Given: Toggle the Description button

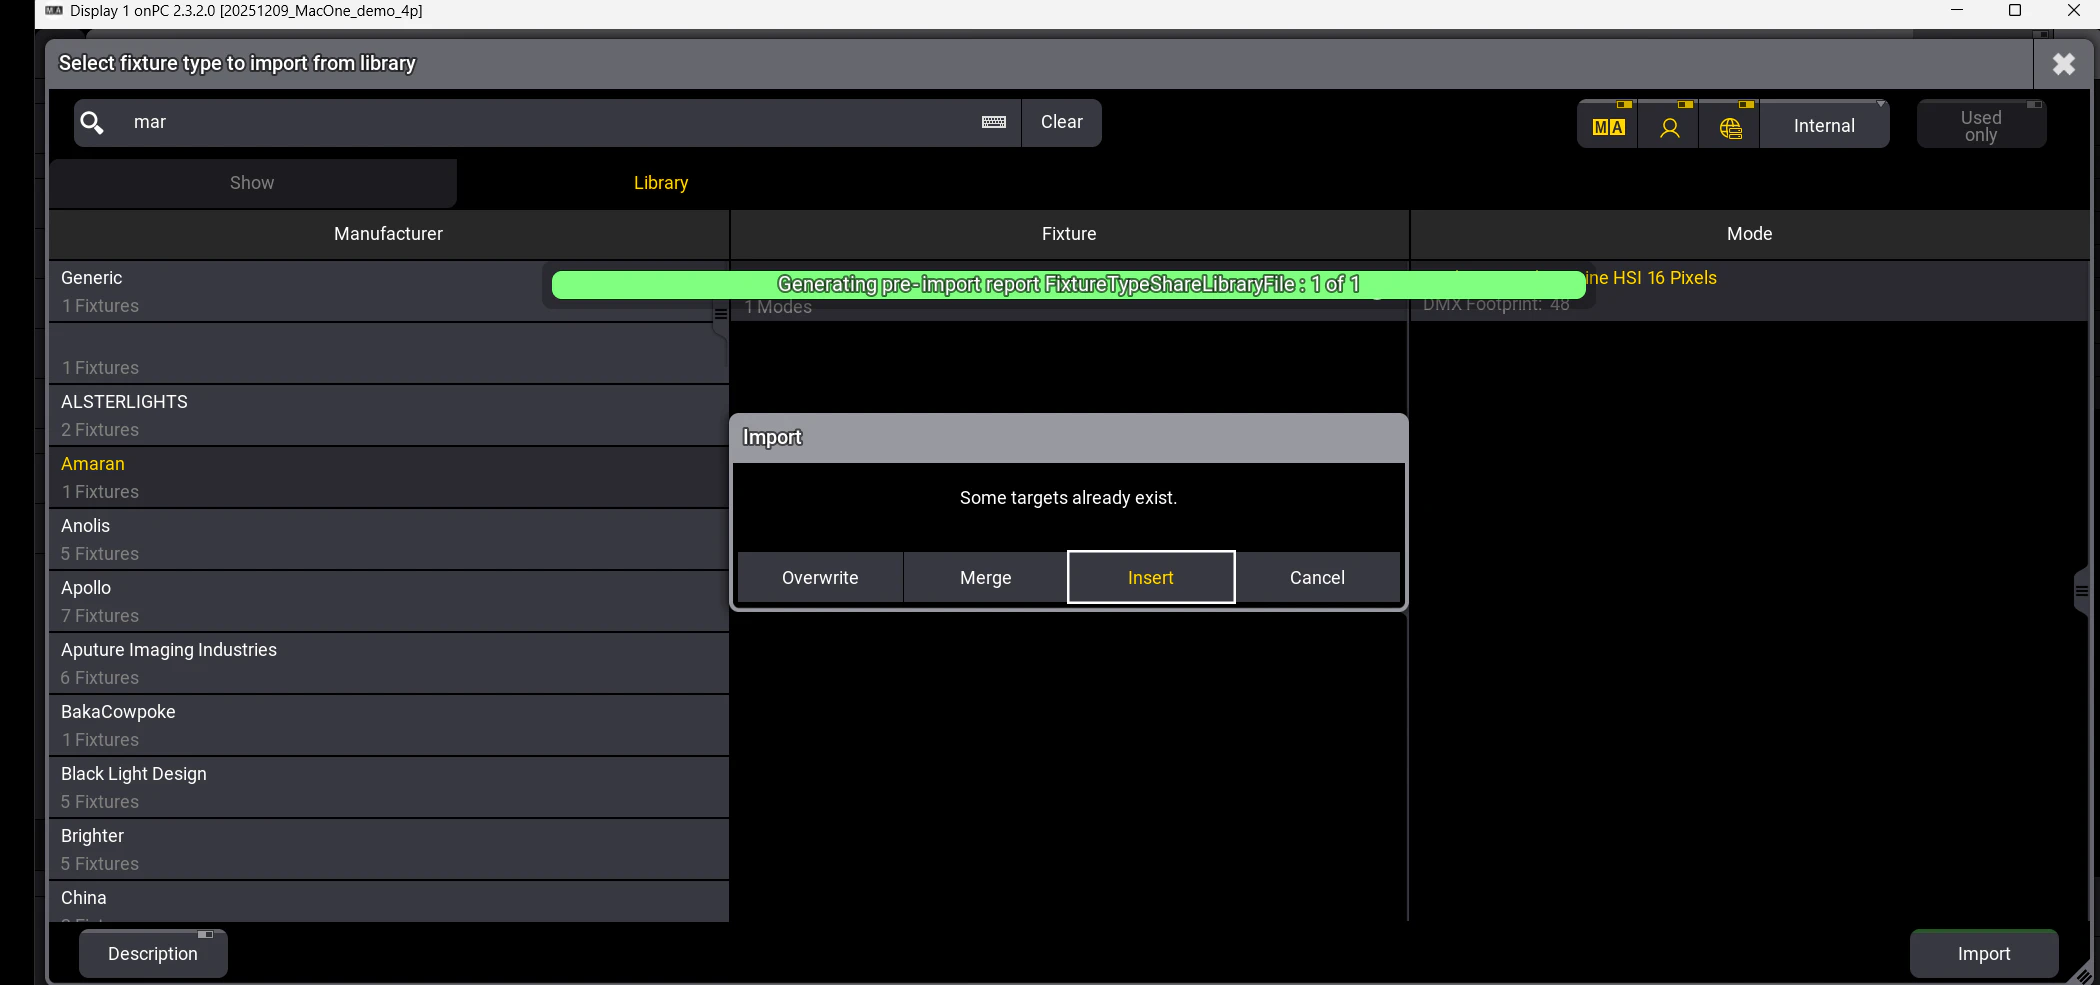Looking at the screenshot, I should [x=153, y=953].
